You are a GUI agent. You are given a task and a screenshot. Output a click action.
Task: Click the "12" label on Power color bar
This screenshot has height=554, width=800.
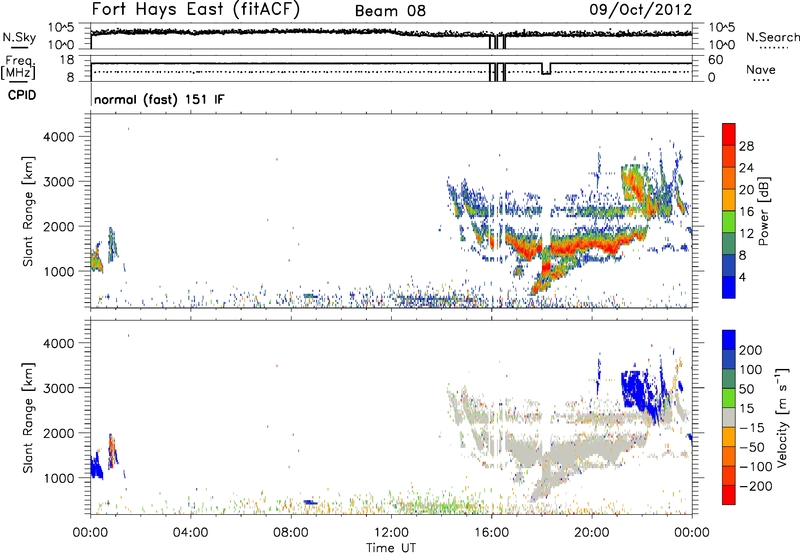tap(746, 233)
